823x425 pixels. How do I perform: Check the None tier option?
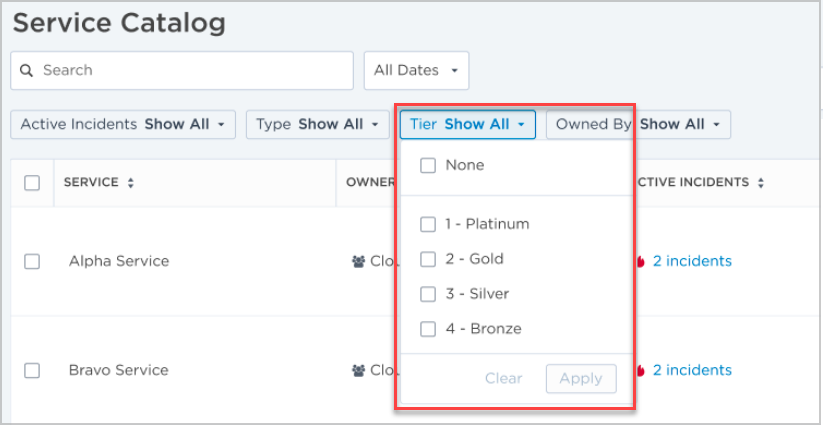tap(428, 166)
